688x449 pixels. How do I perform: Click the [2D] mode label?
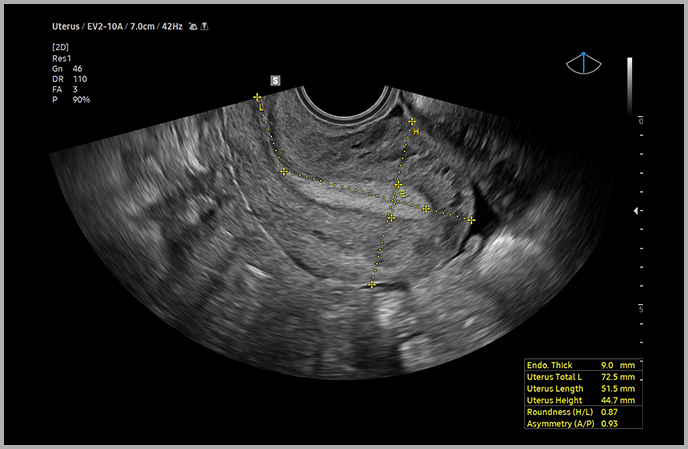[61, 48]
